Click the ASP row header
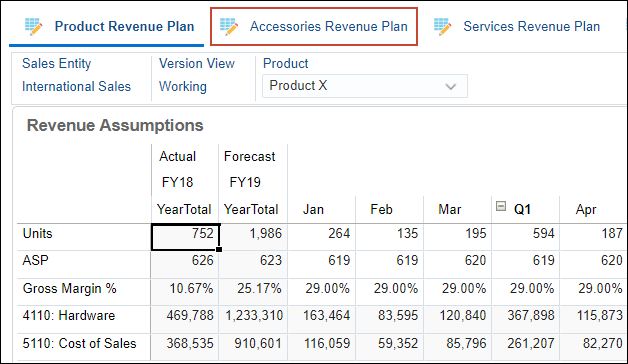The width and height of the screenshot is (628, 364). point(84,264)
